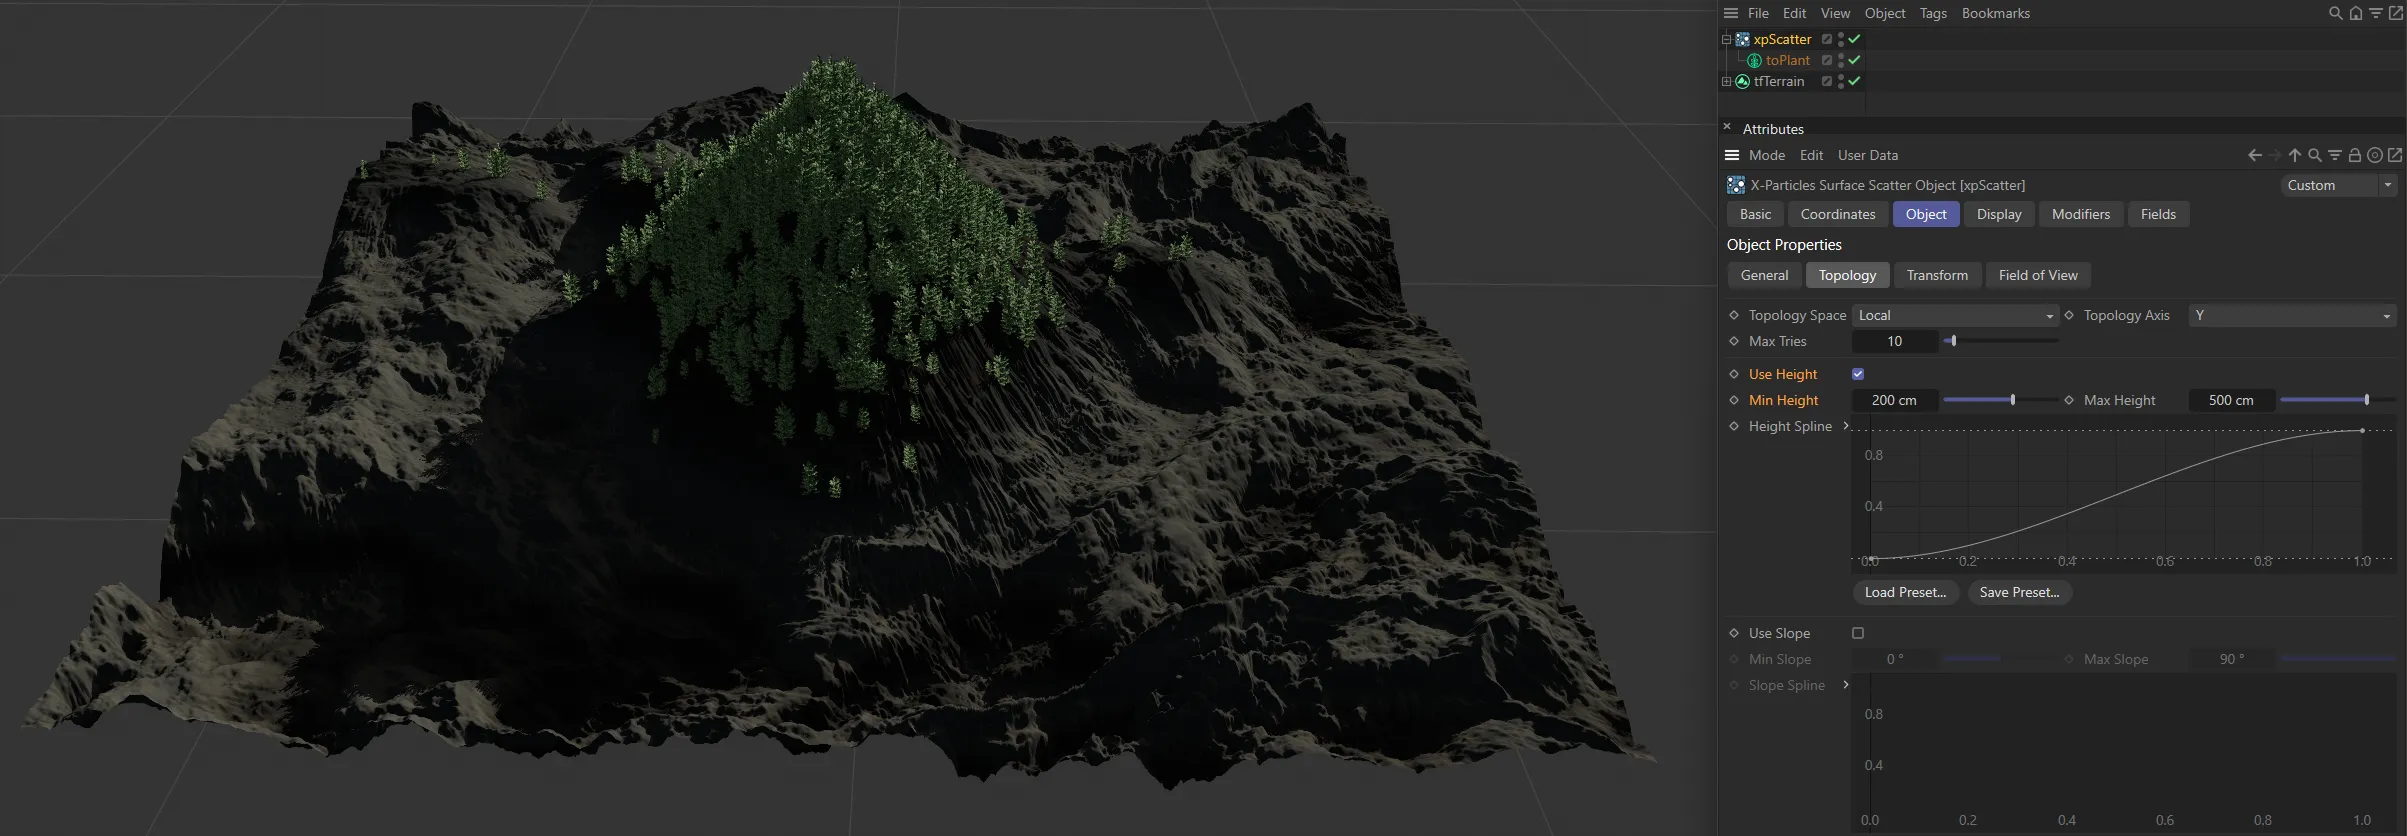Open the Bookmarks menu

coord(1995,13)
